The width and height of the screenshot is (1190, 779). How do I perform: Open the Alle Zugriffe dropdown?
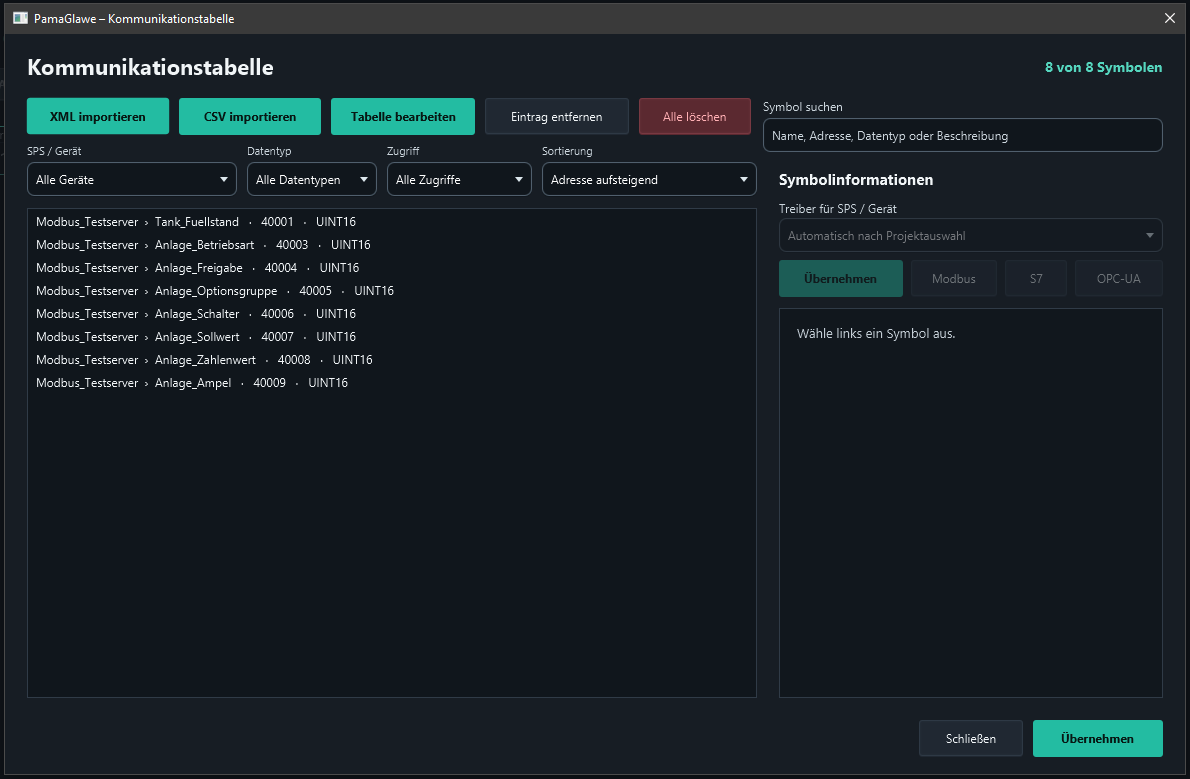[459, 179]
